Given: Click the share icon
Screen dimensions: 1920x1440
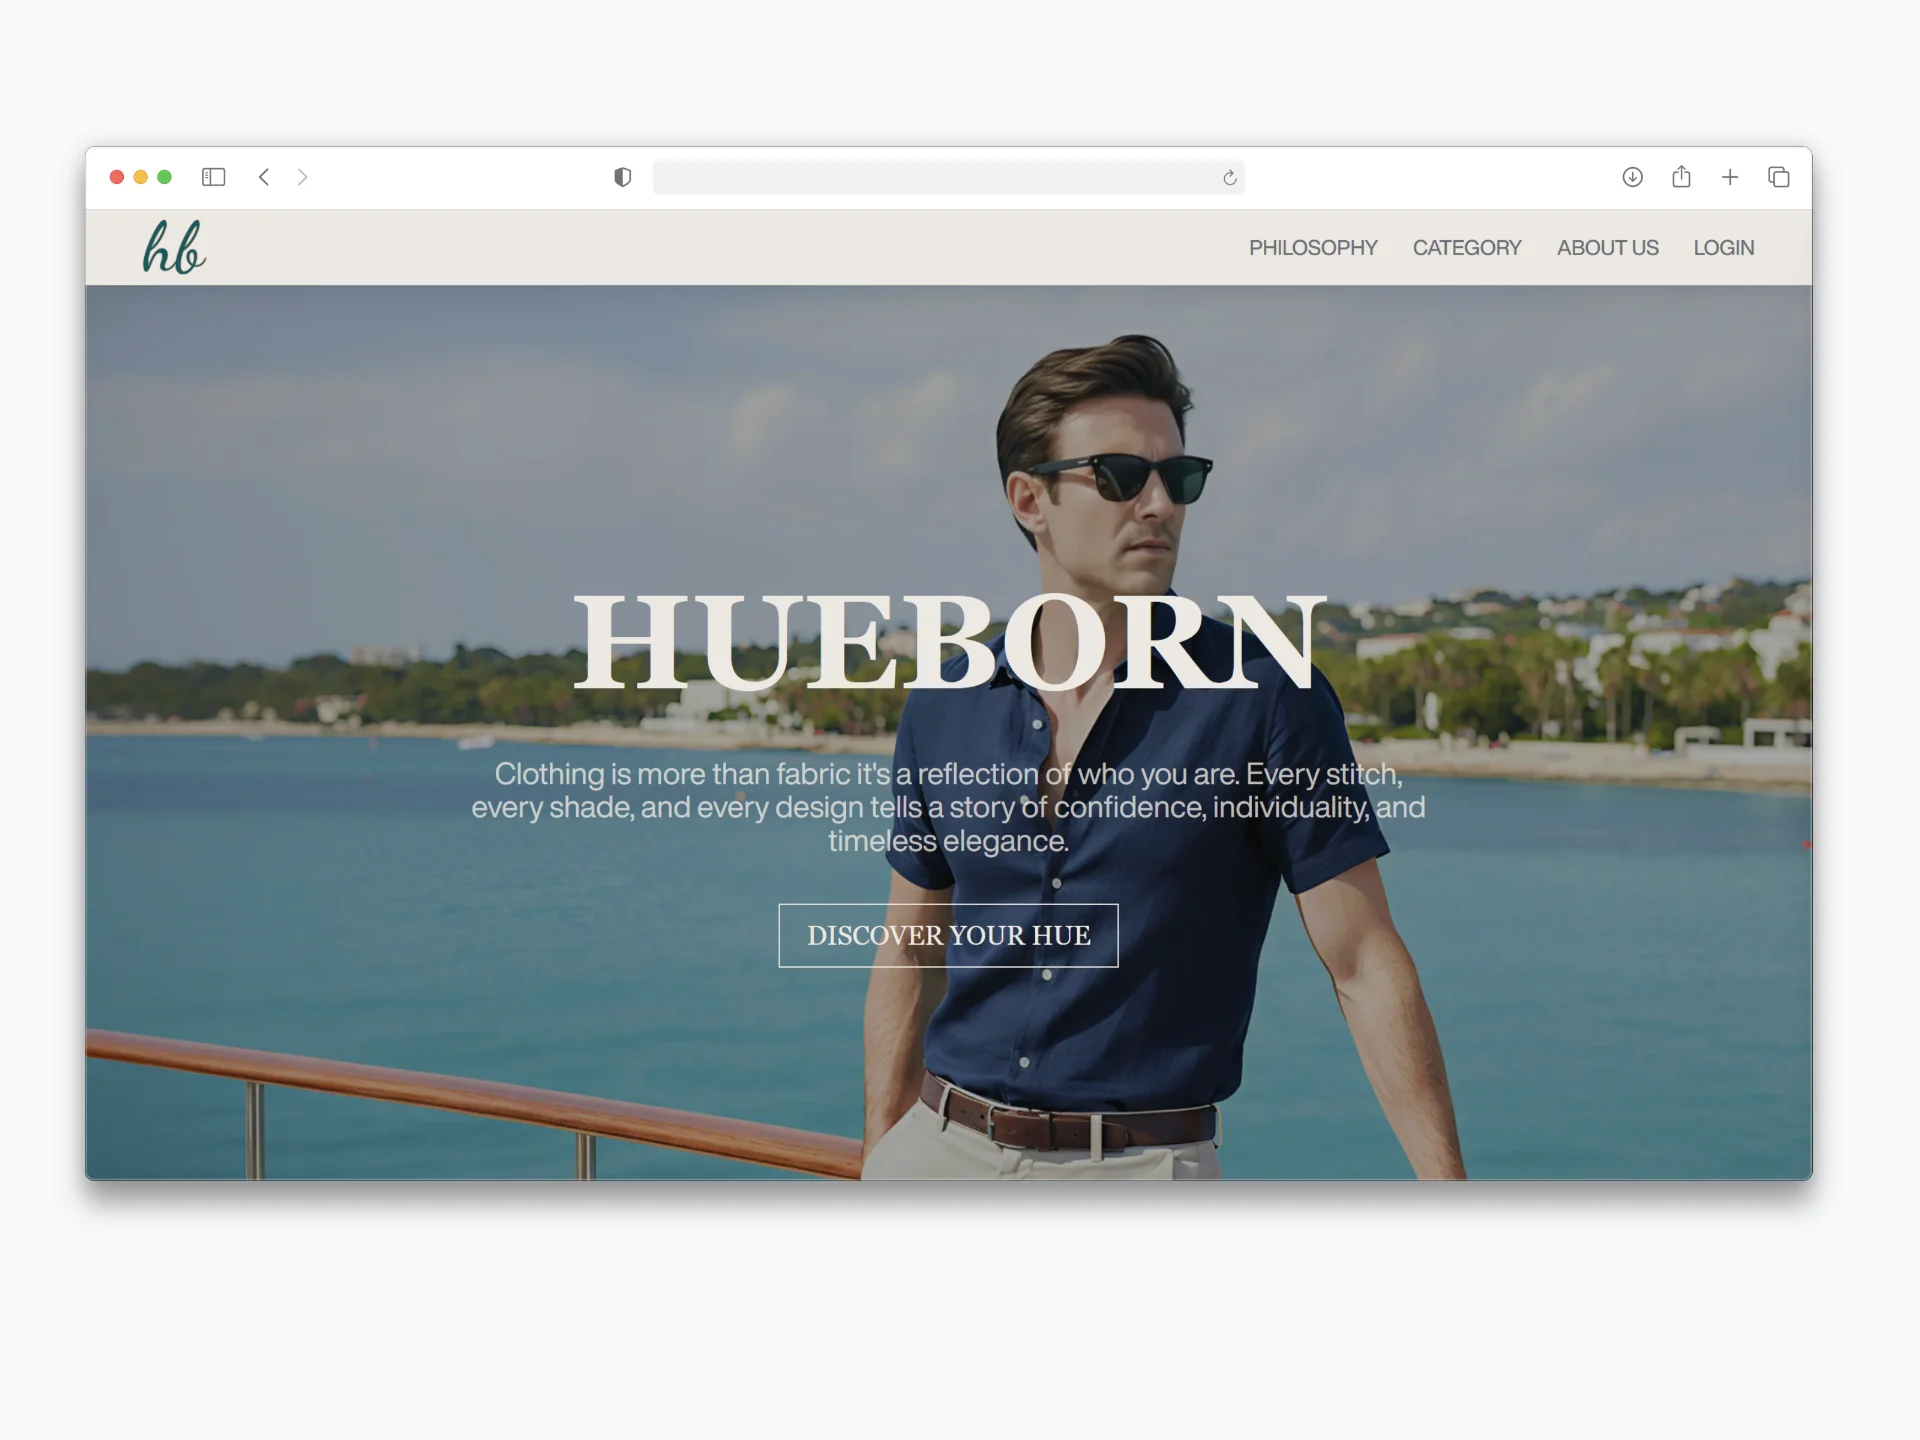Looking at the screenshot, I should click(x=1681, y=176).
